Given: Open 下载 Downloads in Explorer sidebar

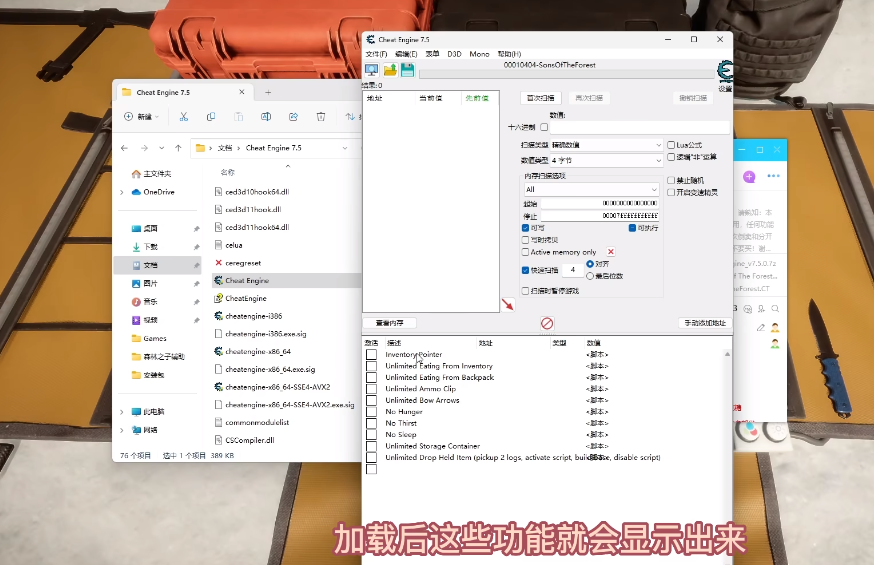Looking at the screenshot, I should pyautogui.click(x=150, y=246).
